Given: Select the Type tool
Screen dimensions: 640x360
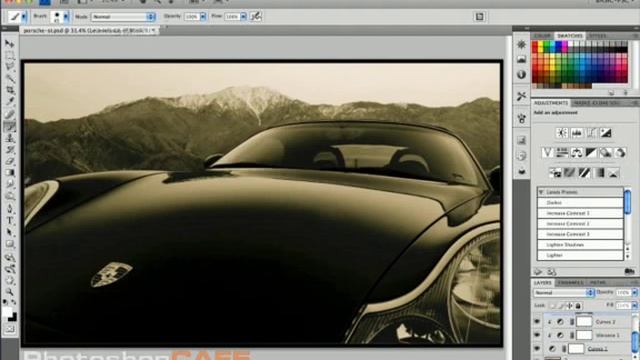Looking at the screenshot, I should point(10,221).
